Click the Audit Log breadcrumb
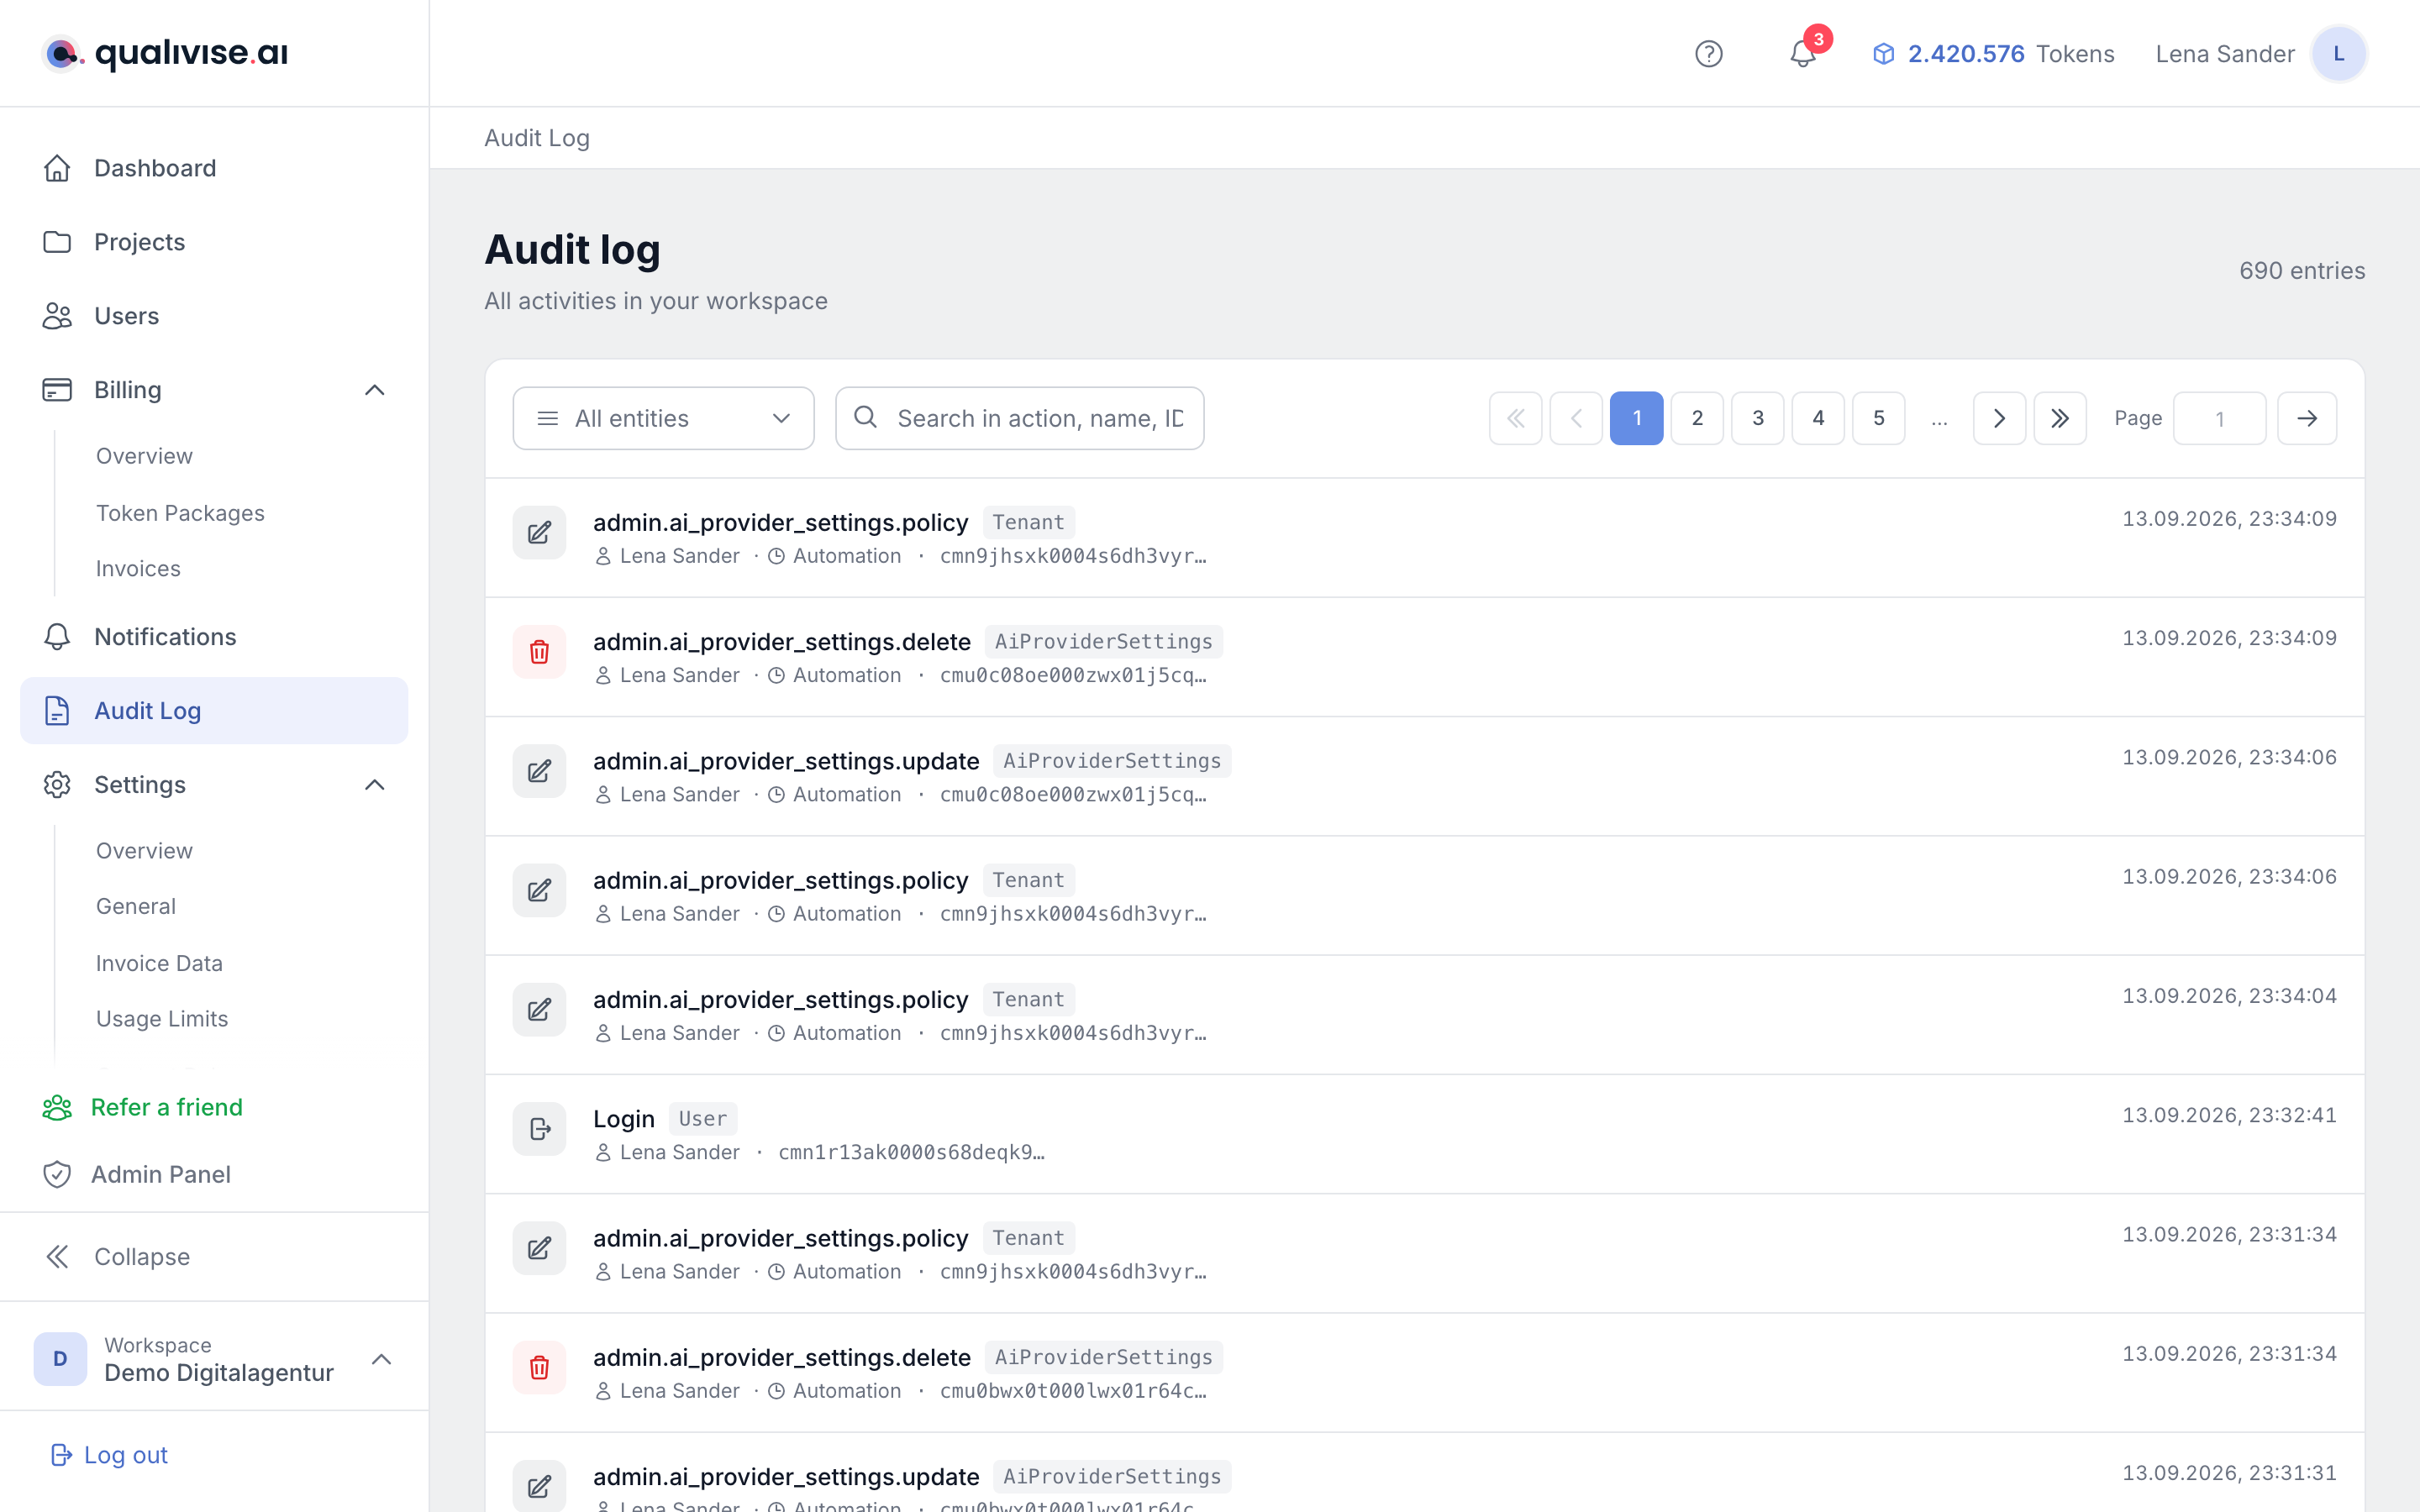This screenshot has height=1512, width=2420. coord(537,138)
